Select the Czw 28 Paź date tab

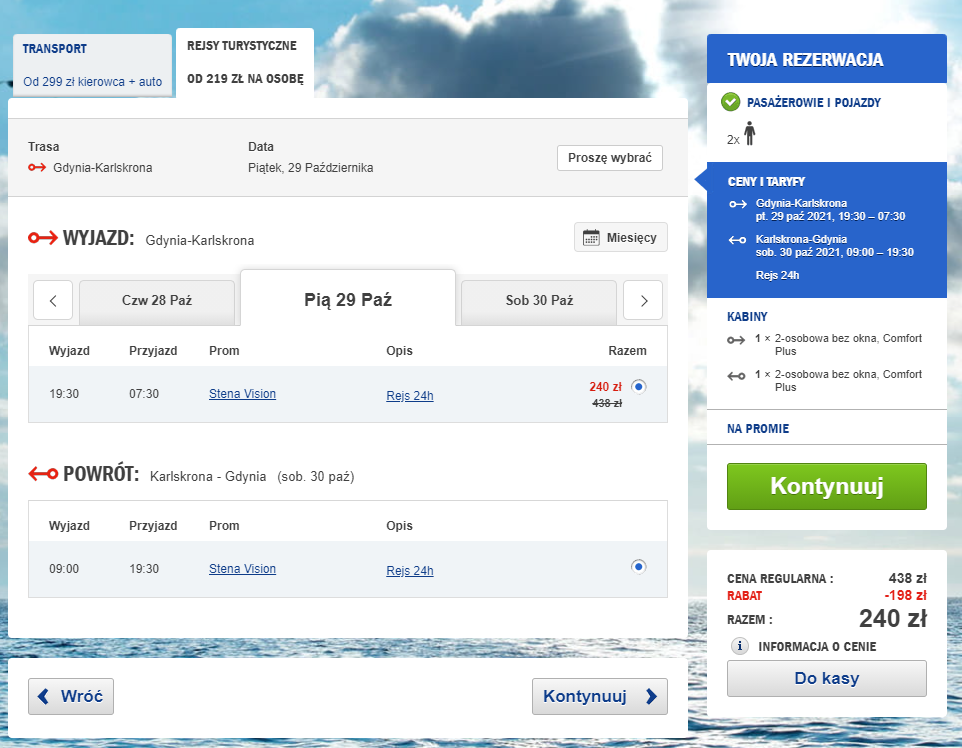[157, 300]
